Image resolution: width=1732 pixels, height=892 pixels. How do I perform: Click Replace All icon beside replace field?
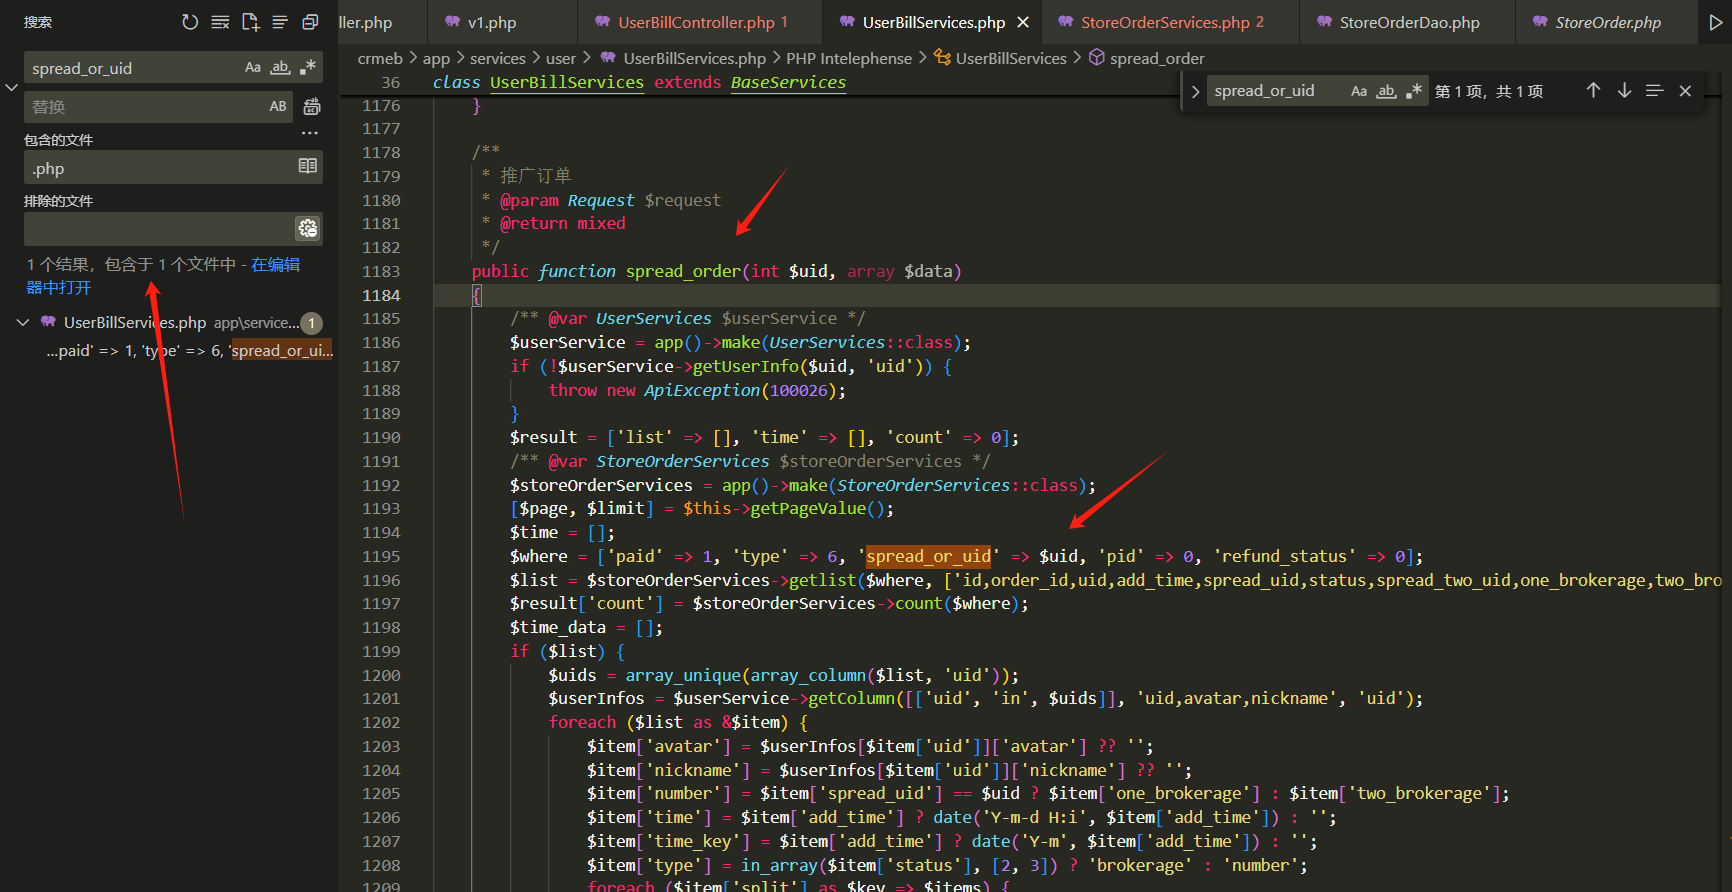click(312, 106)
